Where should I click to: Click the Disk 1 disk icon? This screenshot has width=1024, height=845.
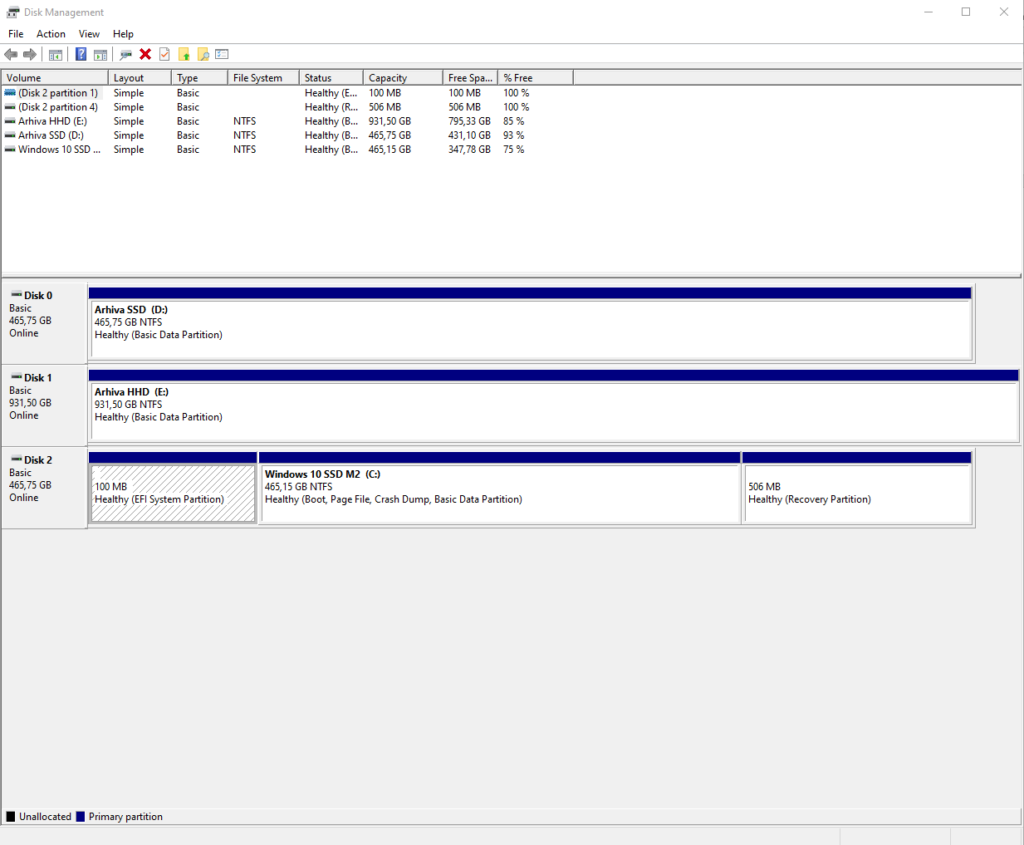click(16, 377)
